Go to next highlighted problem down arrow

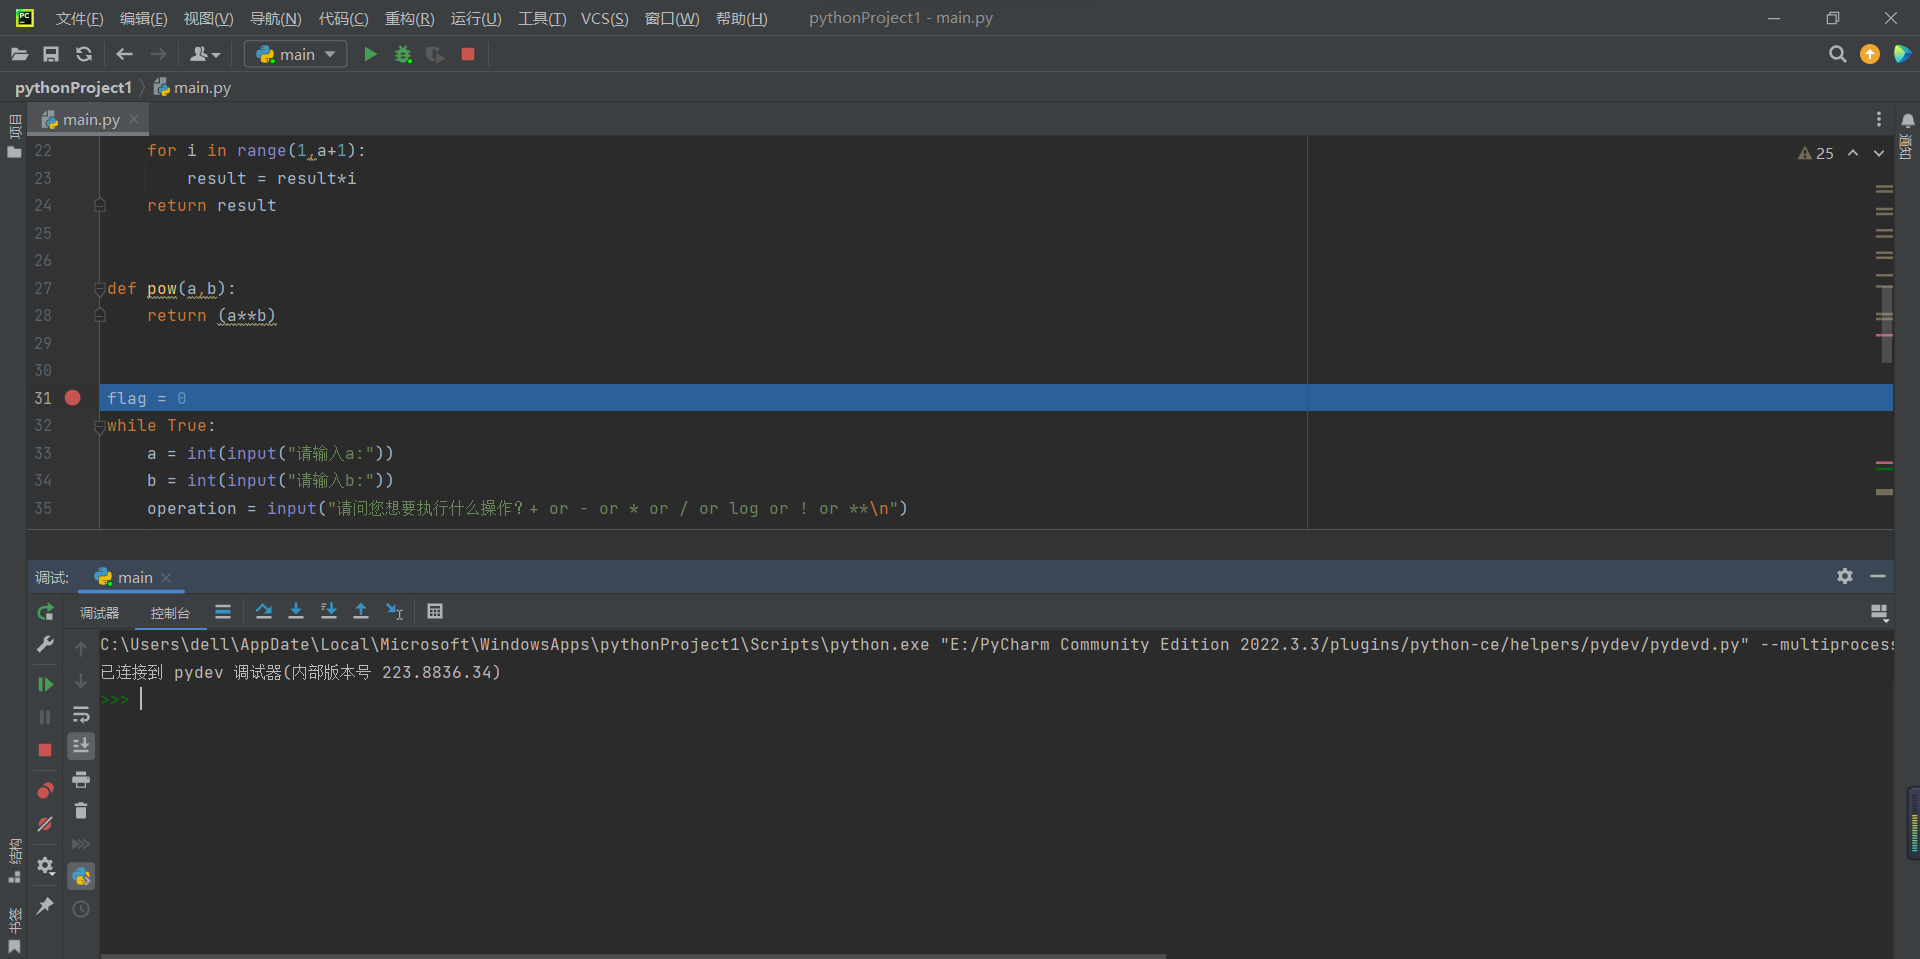coord(1879,153)
